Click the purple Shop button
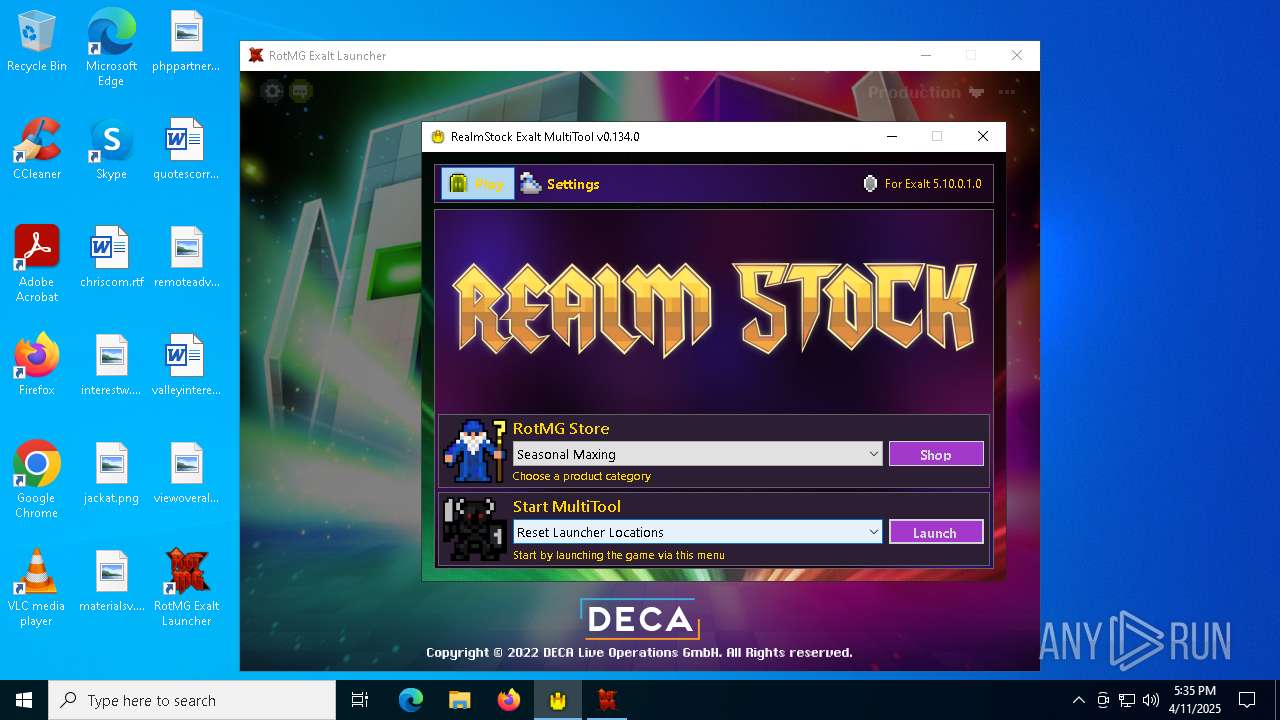This screenshot has width=1280, height=720. pyautogui.click(x=936, y=454)
